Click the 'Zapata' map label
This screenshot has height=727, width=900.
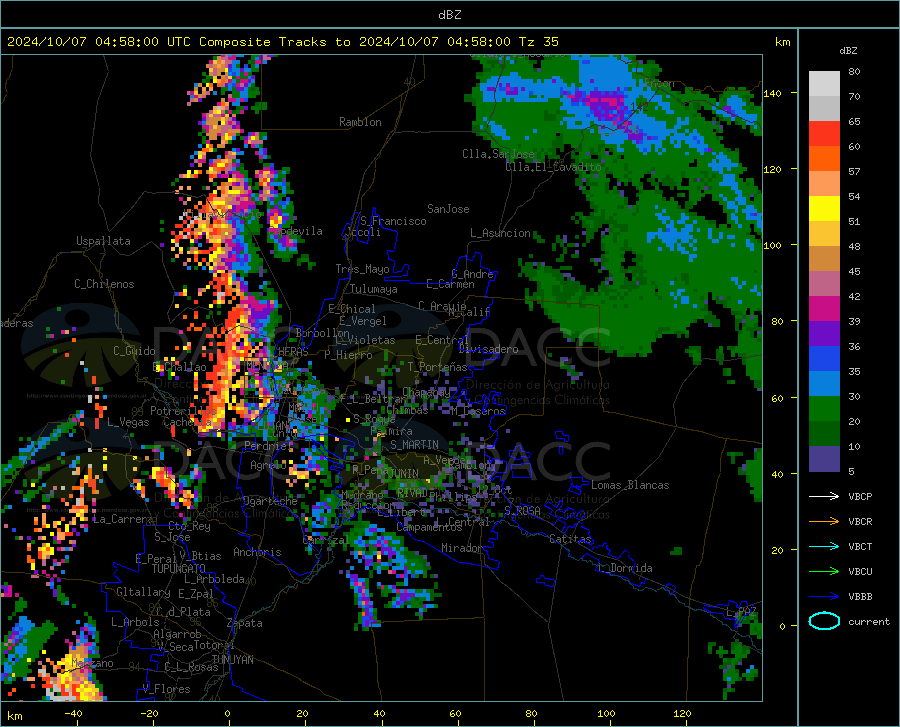(245, 623)
